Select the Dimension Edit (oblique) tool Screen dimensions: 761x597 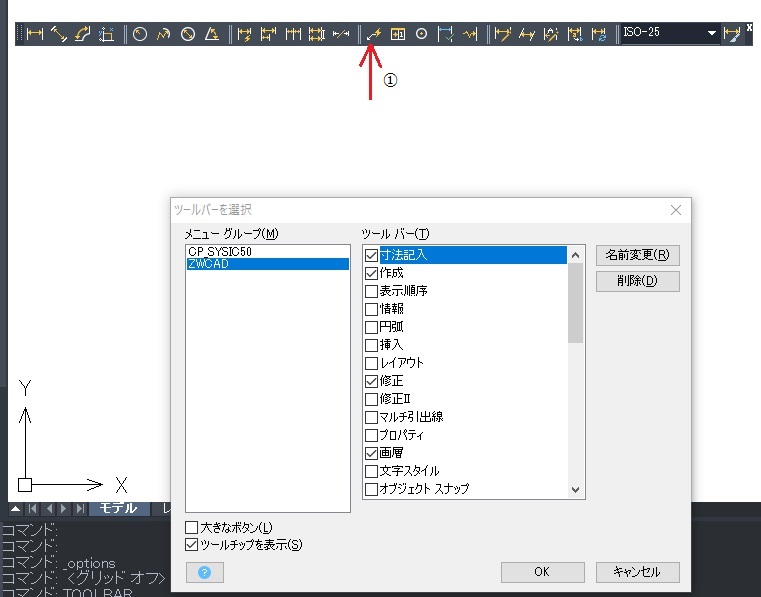(x=502, y=34)
